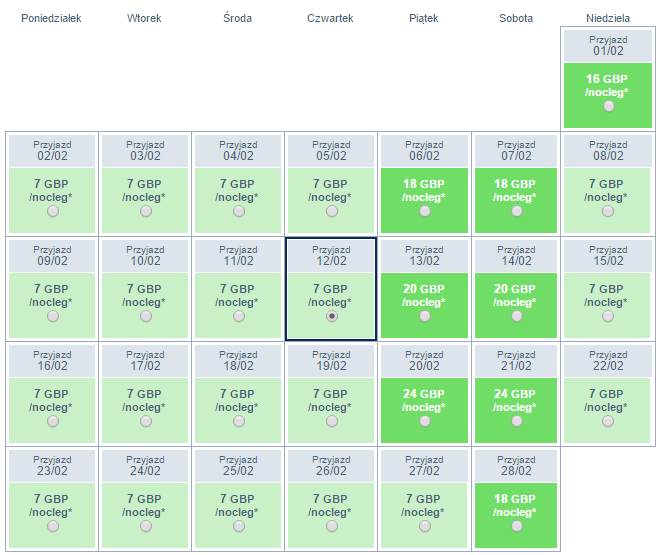The height and width of the screenshot is (555, 662).
Task: Select the 14/02 radio button
Action: [x=517, y=316]
